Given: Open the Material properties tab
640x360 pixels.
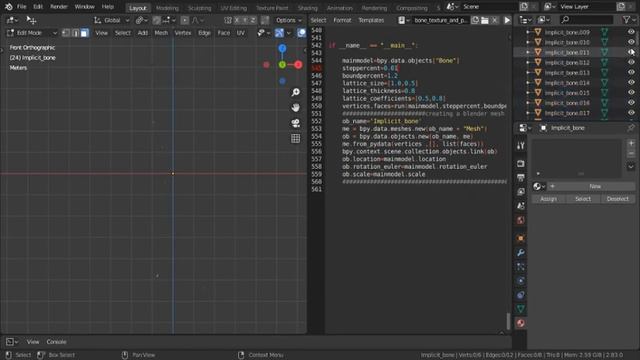Looking at the screenshot, I should pos(520,323).
